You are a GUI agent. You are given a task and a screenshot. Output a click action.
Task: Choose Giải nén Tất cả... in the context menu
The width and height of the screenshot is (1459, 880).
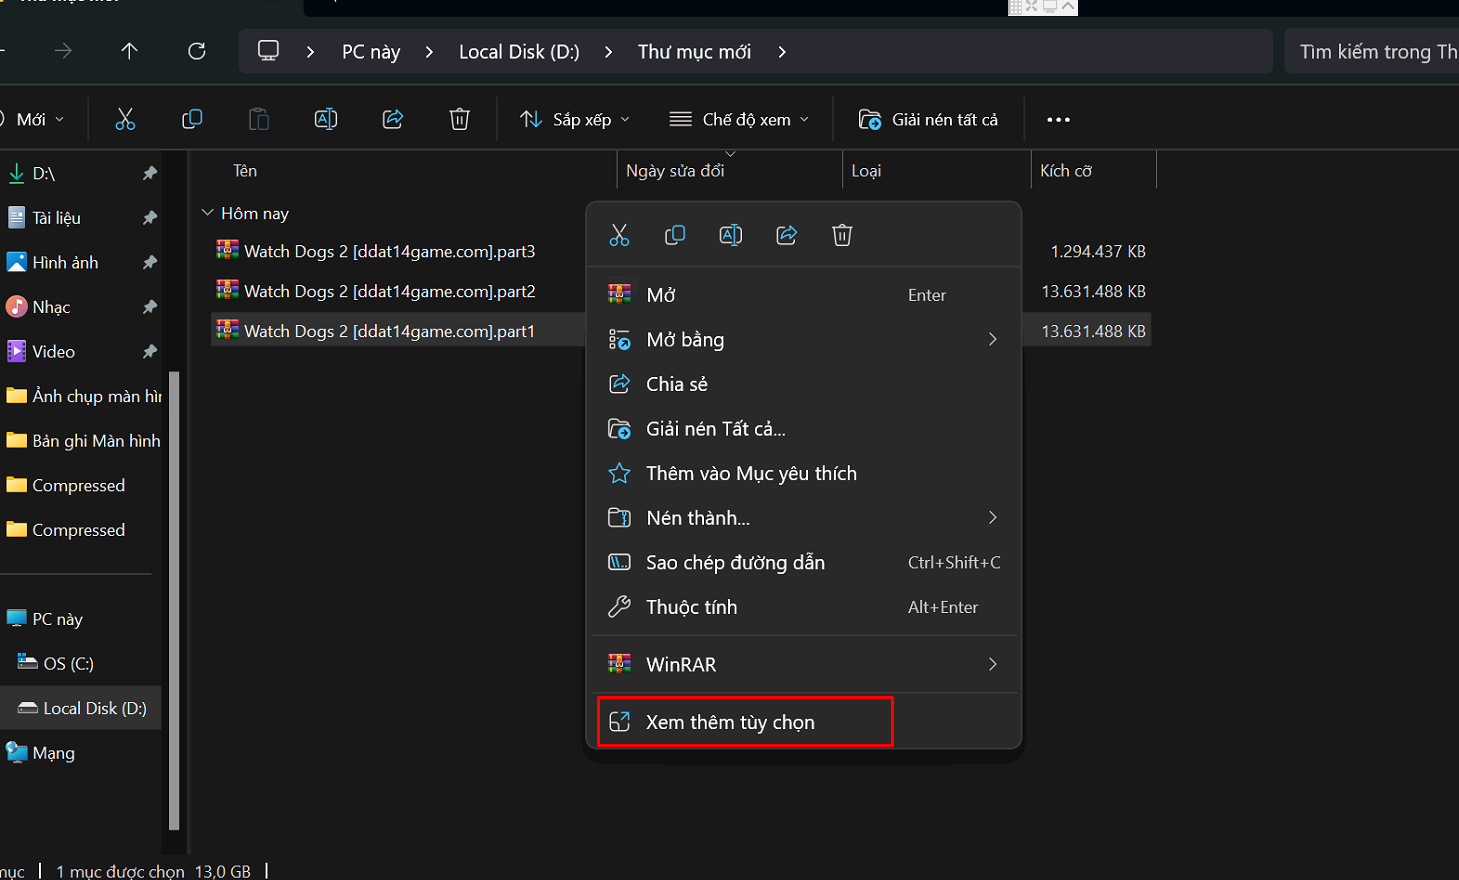click(805, 429)
